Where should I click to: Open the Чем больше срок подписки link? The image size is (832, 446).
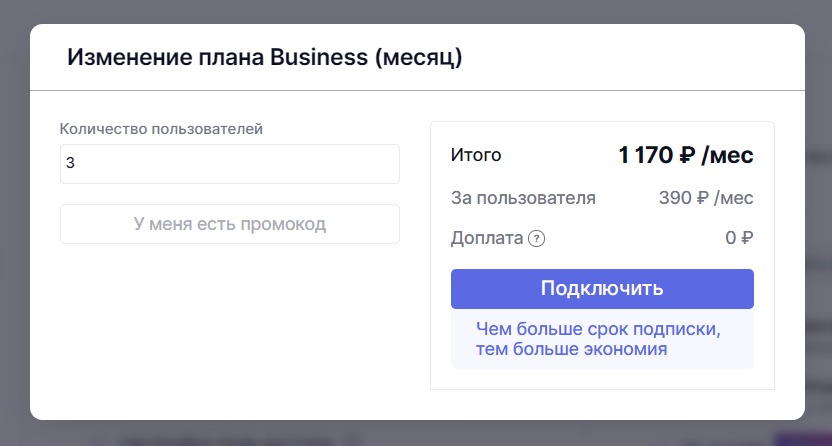598,328
